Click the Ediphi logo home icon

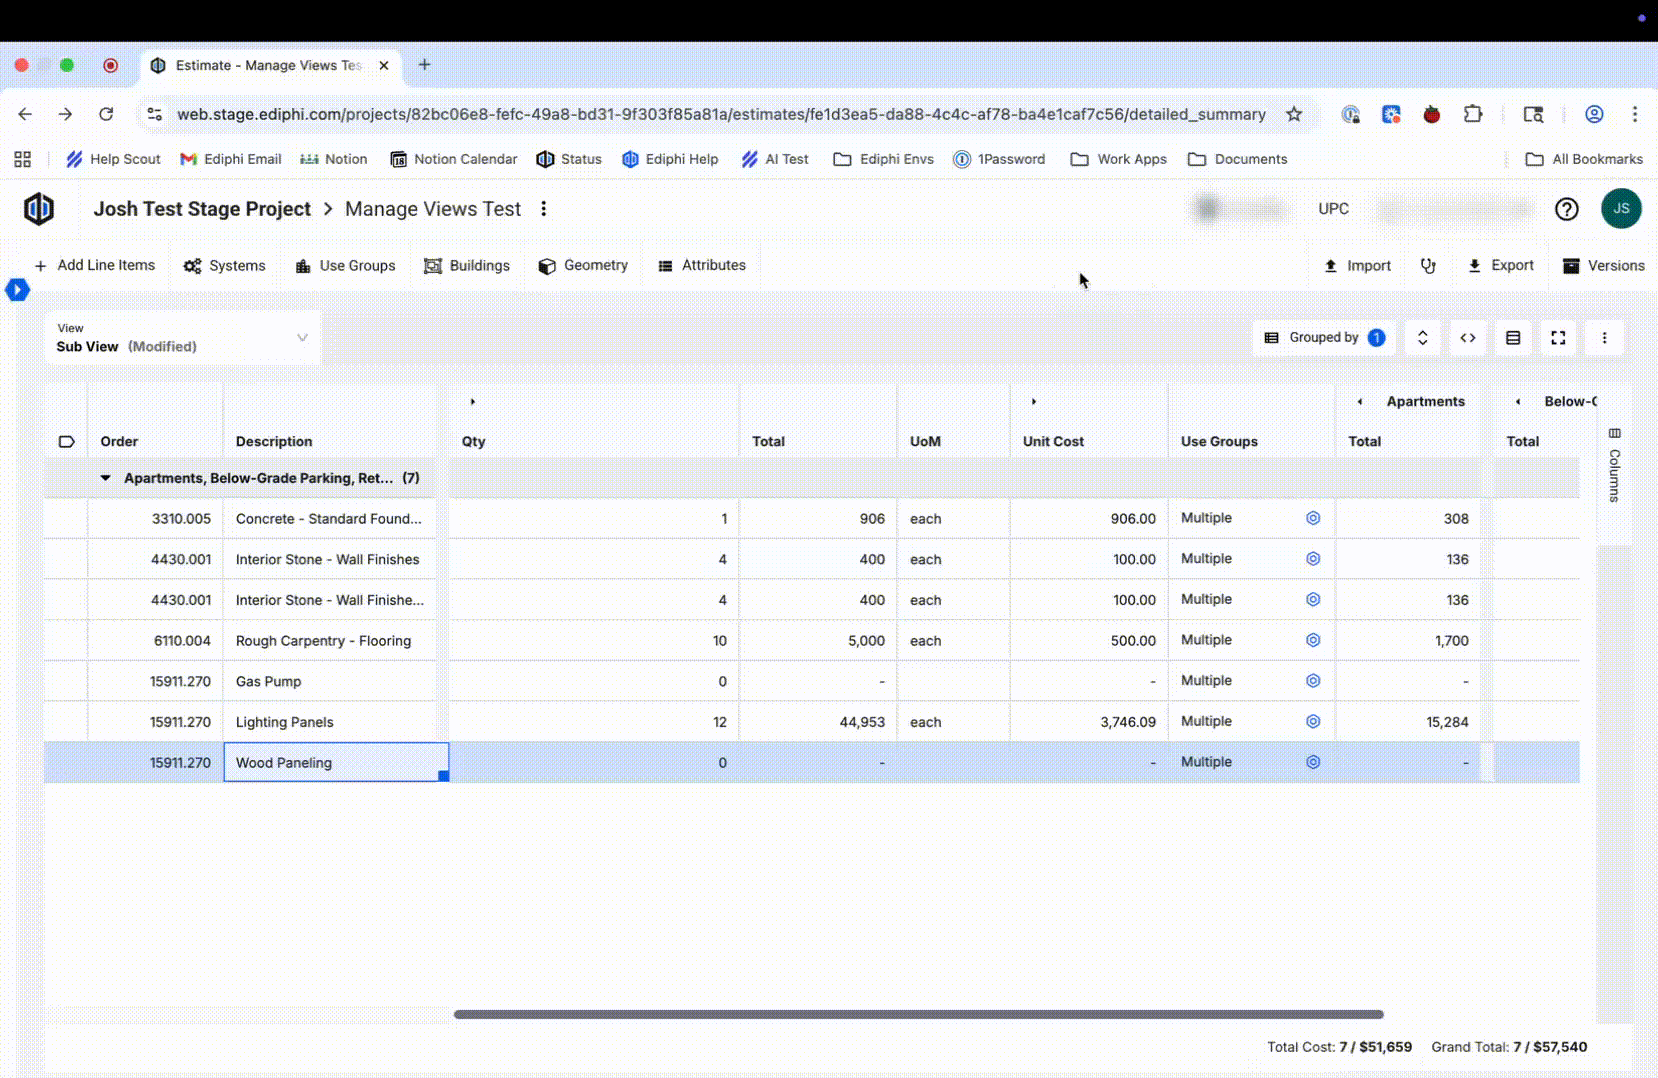click(x=38, y=209)
